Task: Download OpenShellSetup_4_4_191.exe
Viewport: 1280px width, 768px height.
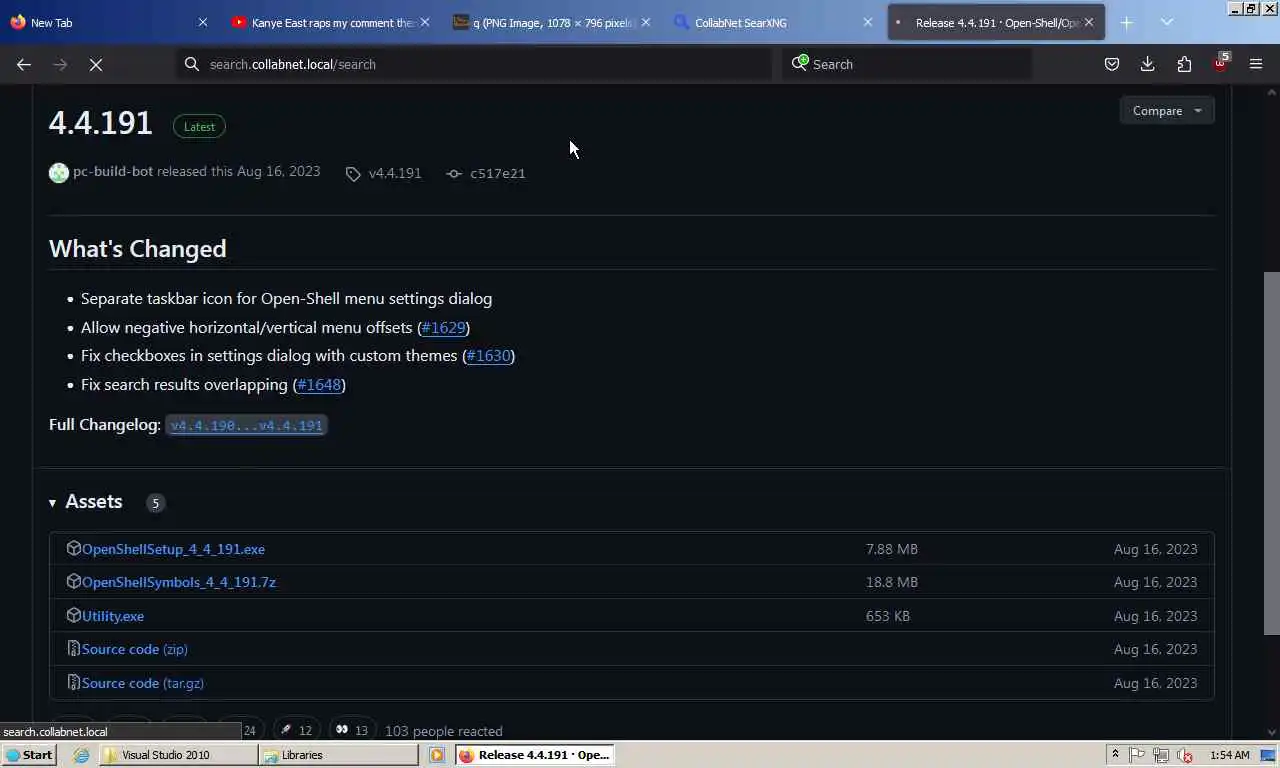Action: tap(173, 549)
